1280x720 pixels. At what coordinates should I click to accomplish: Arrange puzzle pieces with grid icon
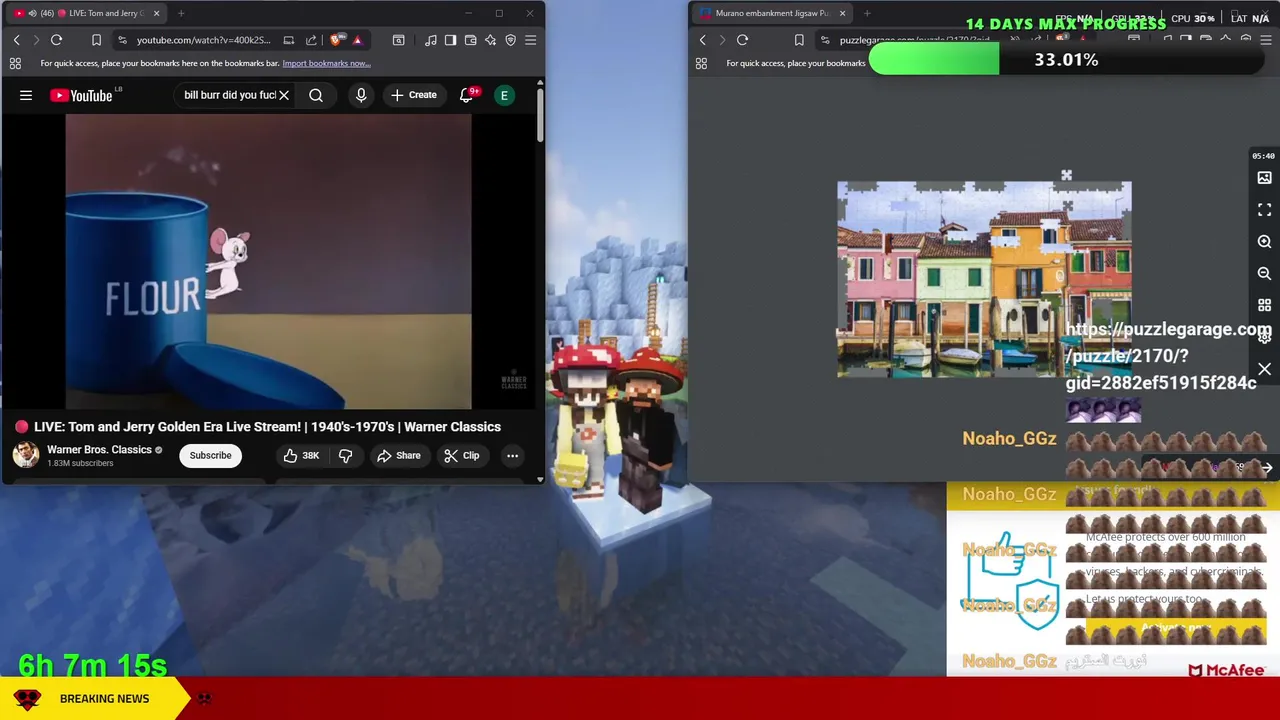click(x=1264, y=306)
